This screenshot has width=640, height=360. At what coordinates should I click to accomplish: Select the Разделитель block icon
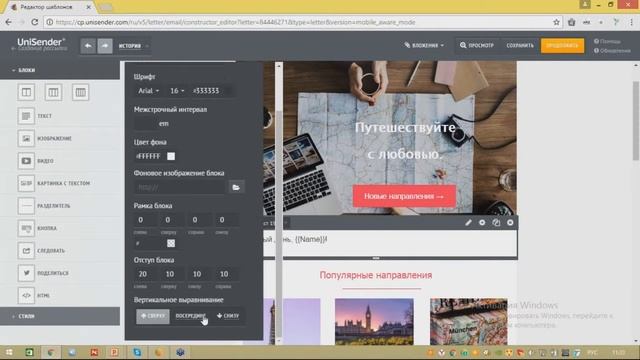tap(26, 206)
